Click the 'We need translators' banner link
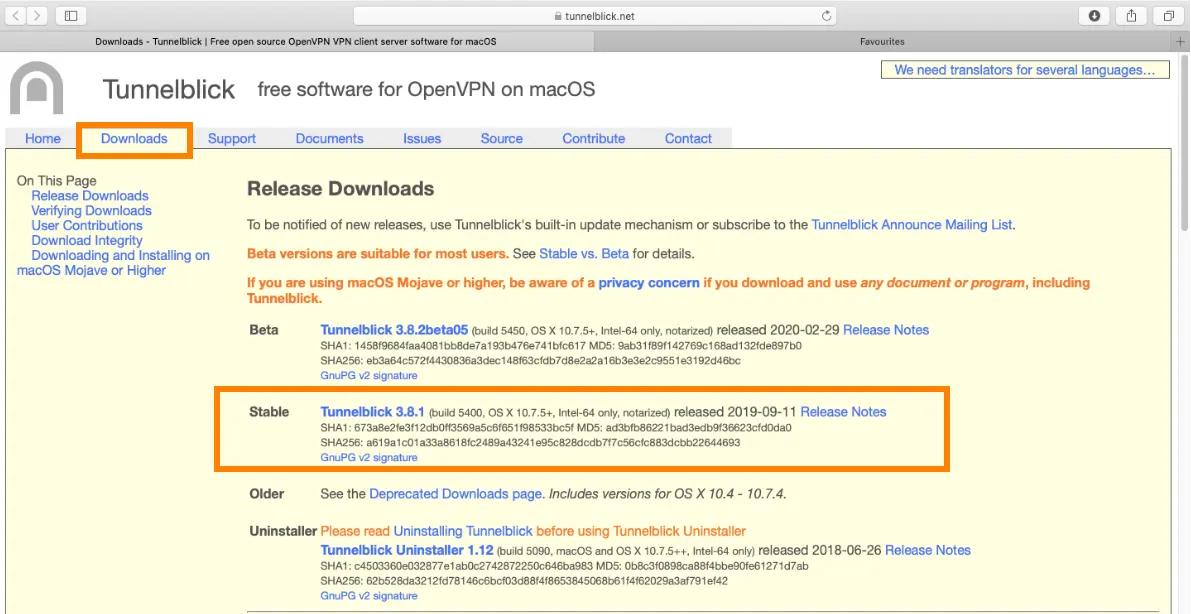Viewport: 1191px width, 614px height. point(1025,70)
